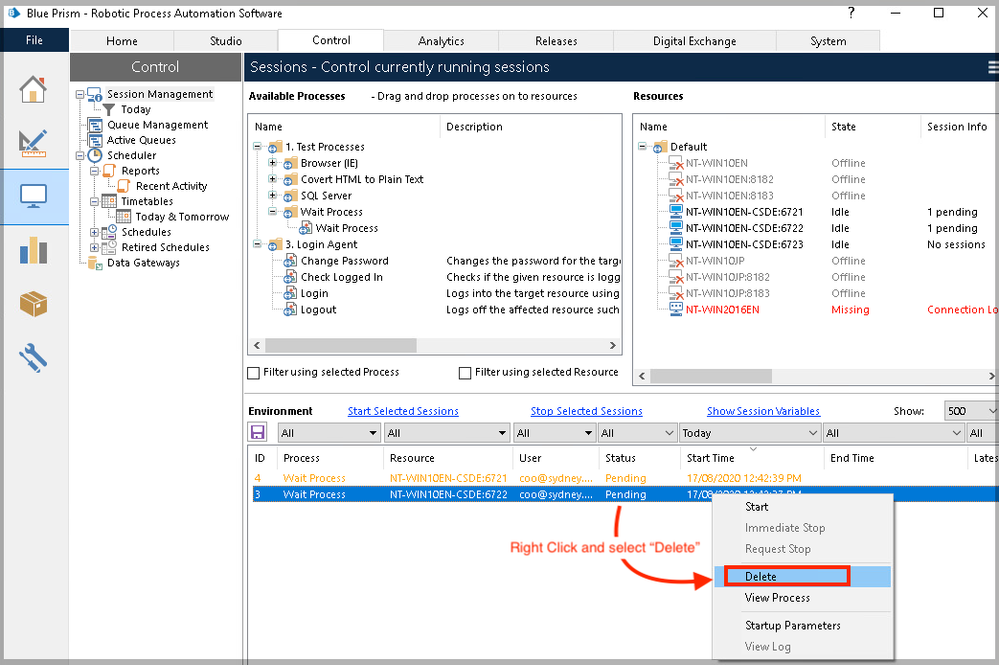
Task: Select Queue Management in the Control tree
Action: [157, 125]
